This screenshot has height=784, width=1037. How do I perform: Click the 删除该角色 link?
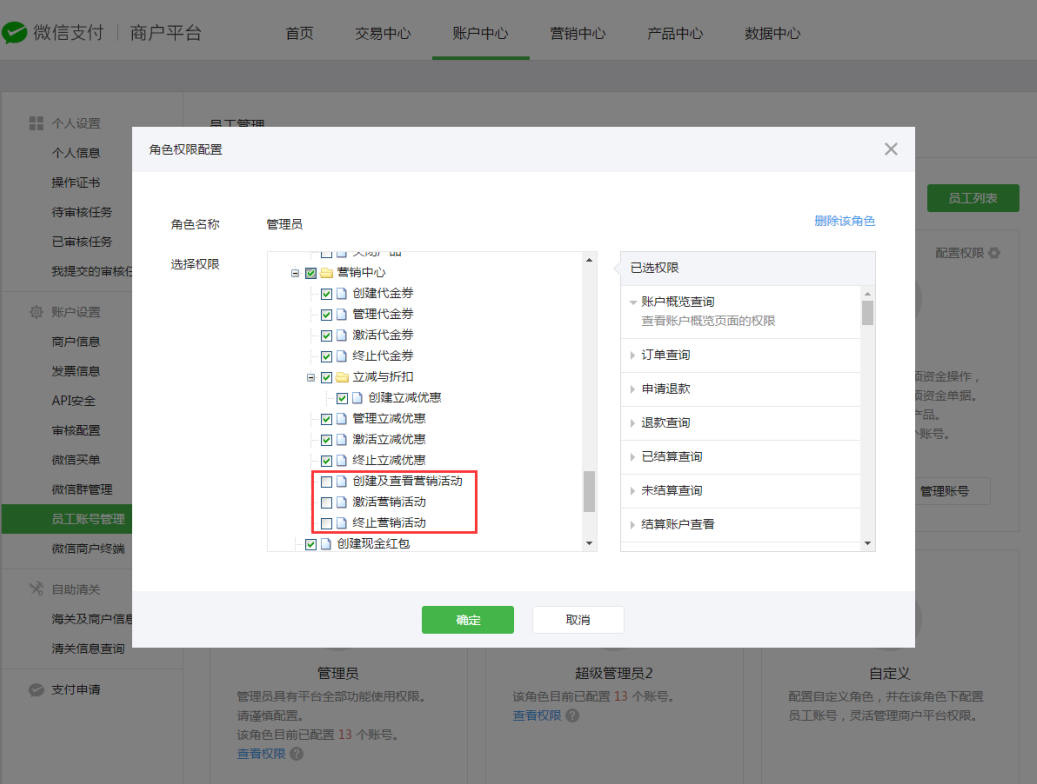pos(844,221)
